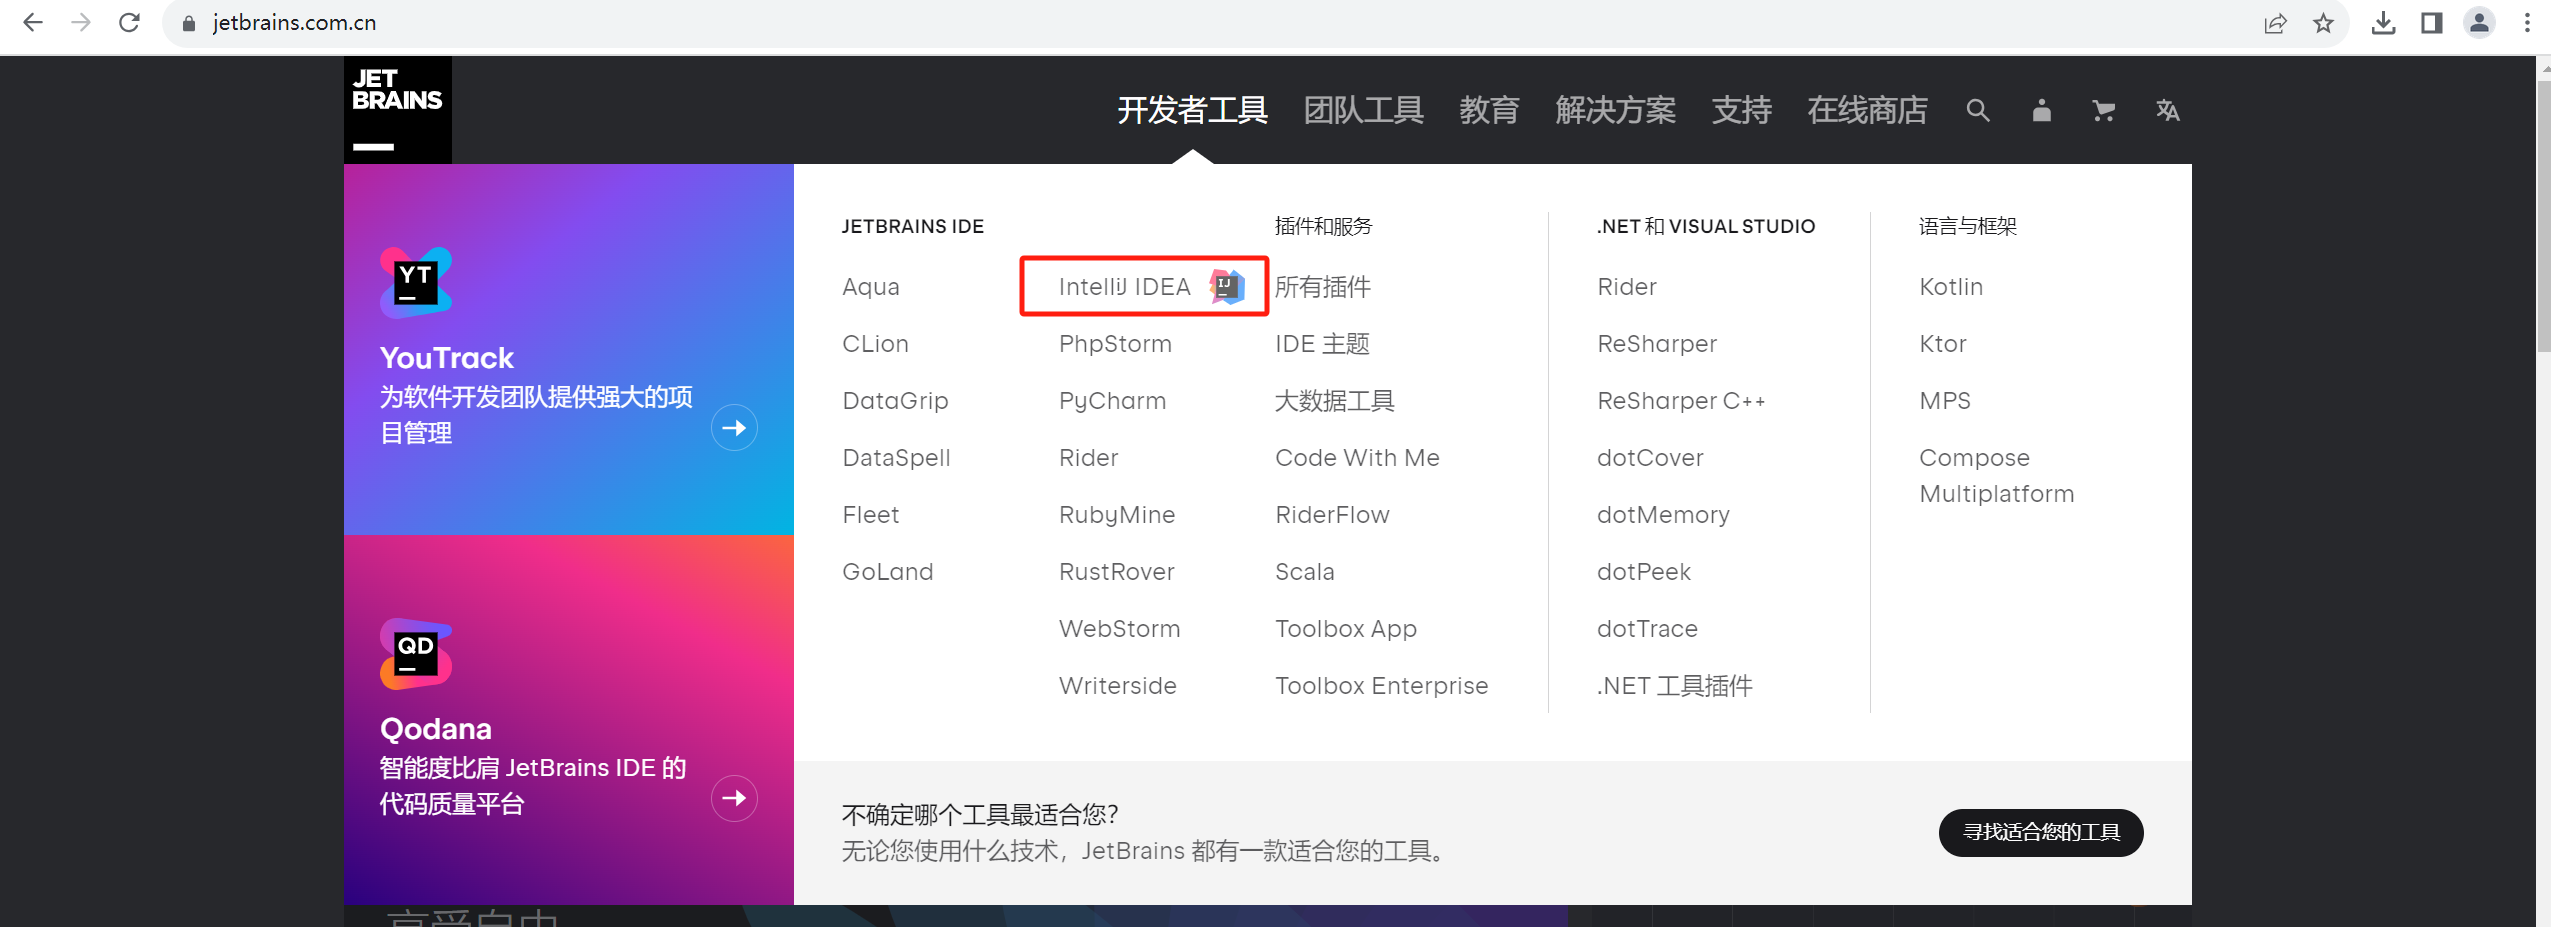The image size is (2551, 927).
Task: Open the dotTrace link
Action: click(x=1646, y=629)
